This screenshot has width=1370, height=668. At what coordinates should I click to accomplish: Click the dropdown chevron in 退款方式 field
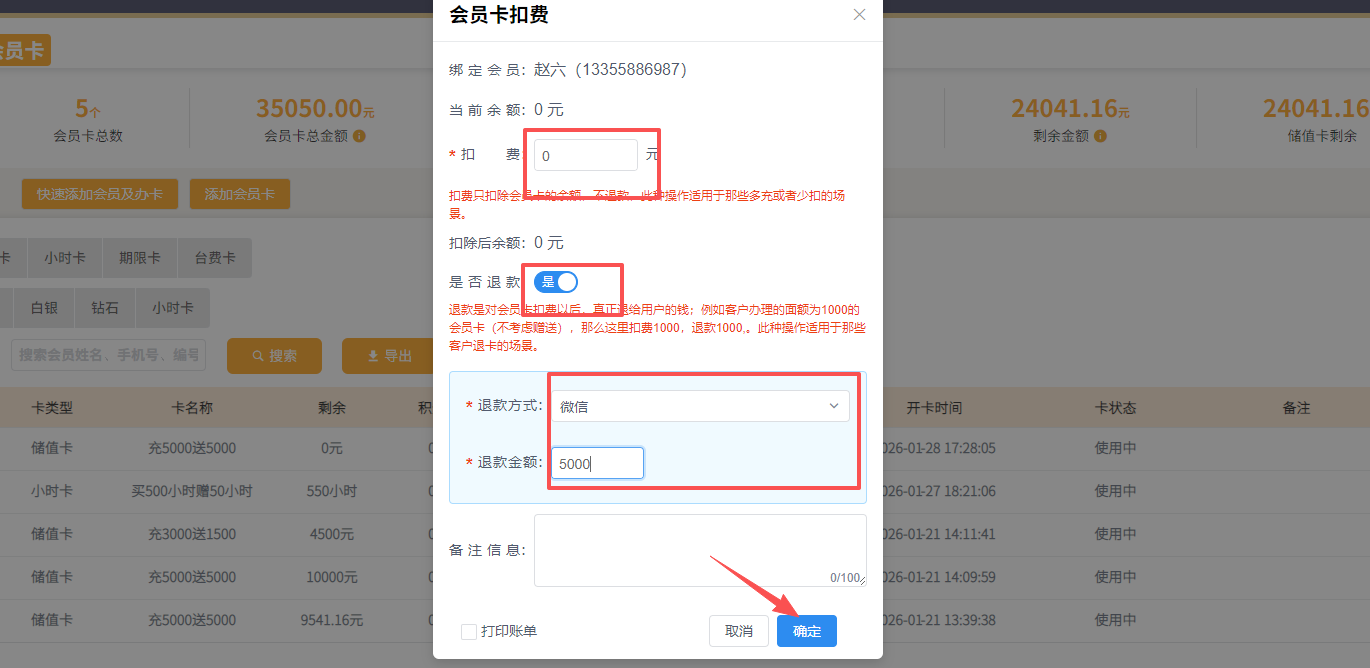pyautogui.click(x=834, y=406)
